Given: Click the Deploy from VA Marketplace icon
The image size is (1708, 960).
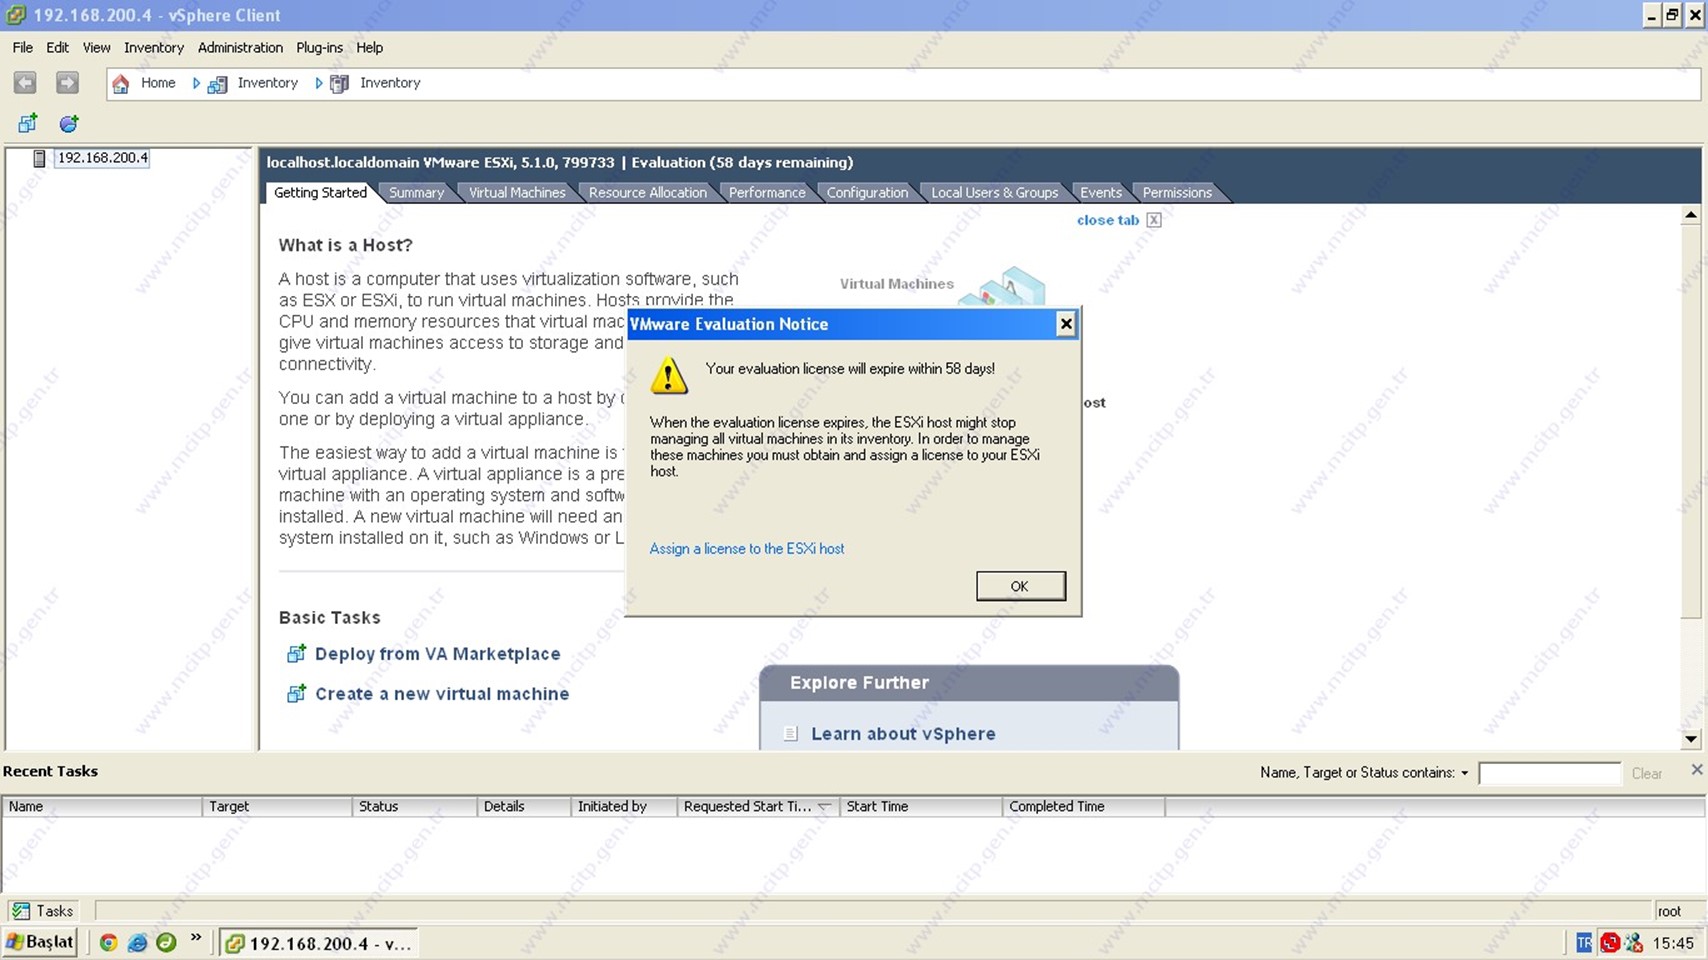Looking at the screenshot, I should [296, 654].
